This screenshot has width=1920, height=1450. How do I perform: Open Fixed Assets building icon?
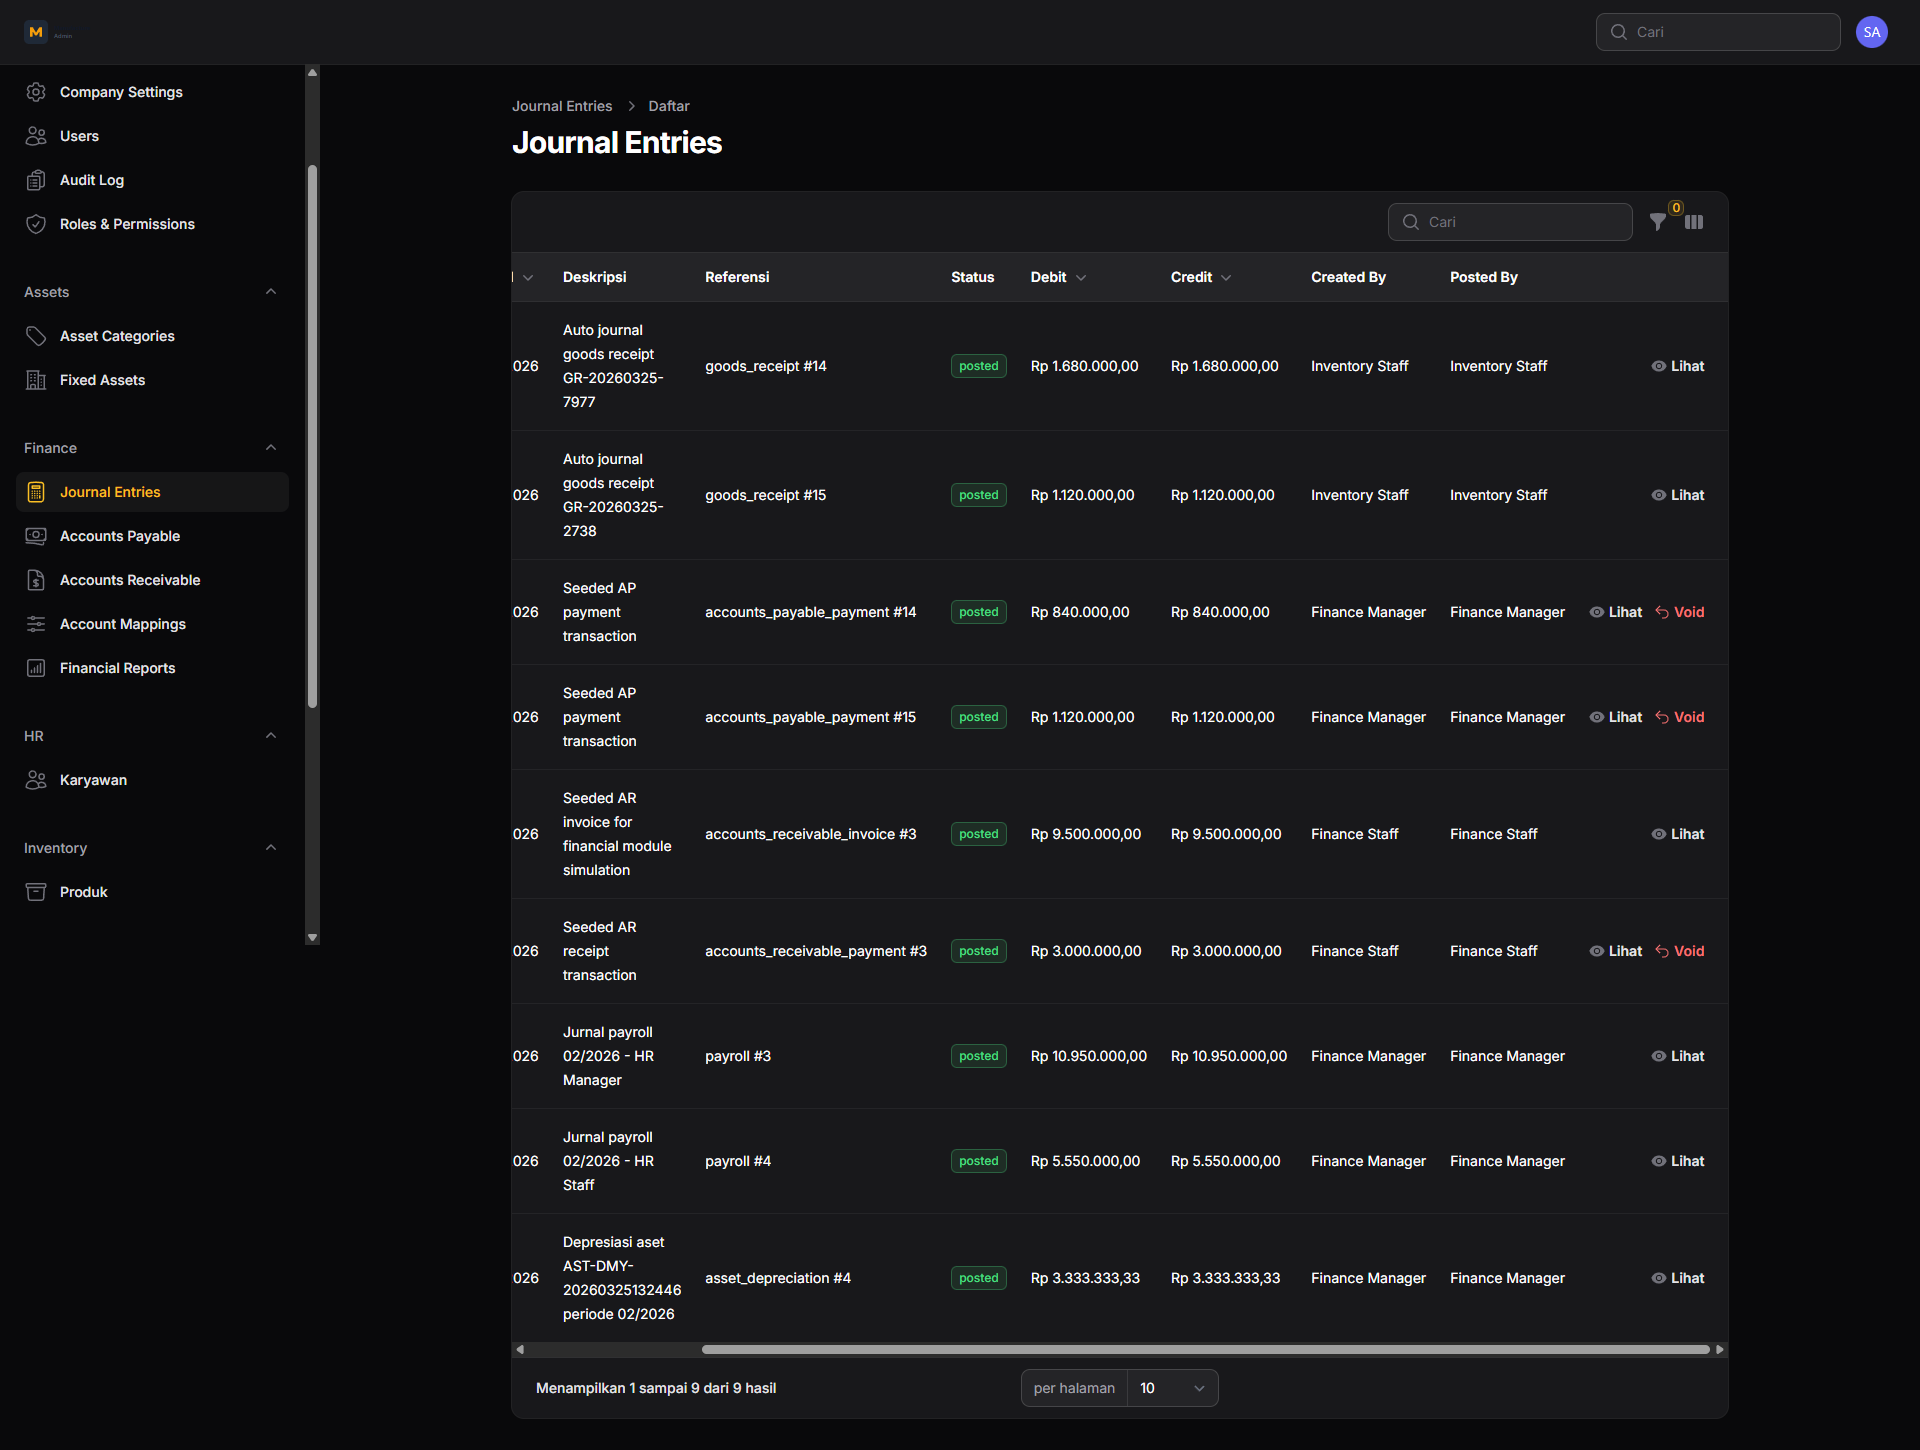(x=36, y=380)
